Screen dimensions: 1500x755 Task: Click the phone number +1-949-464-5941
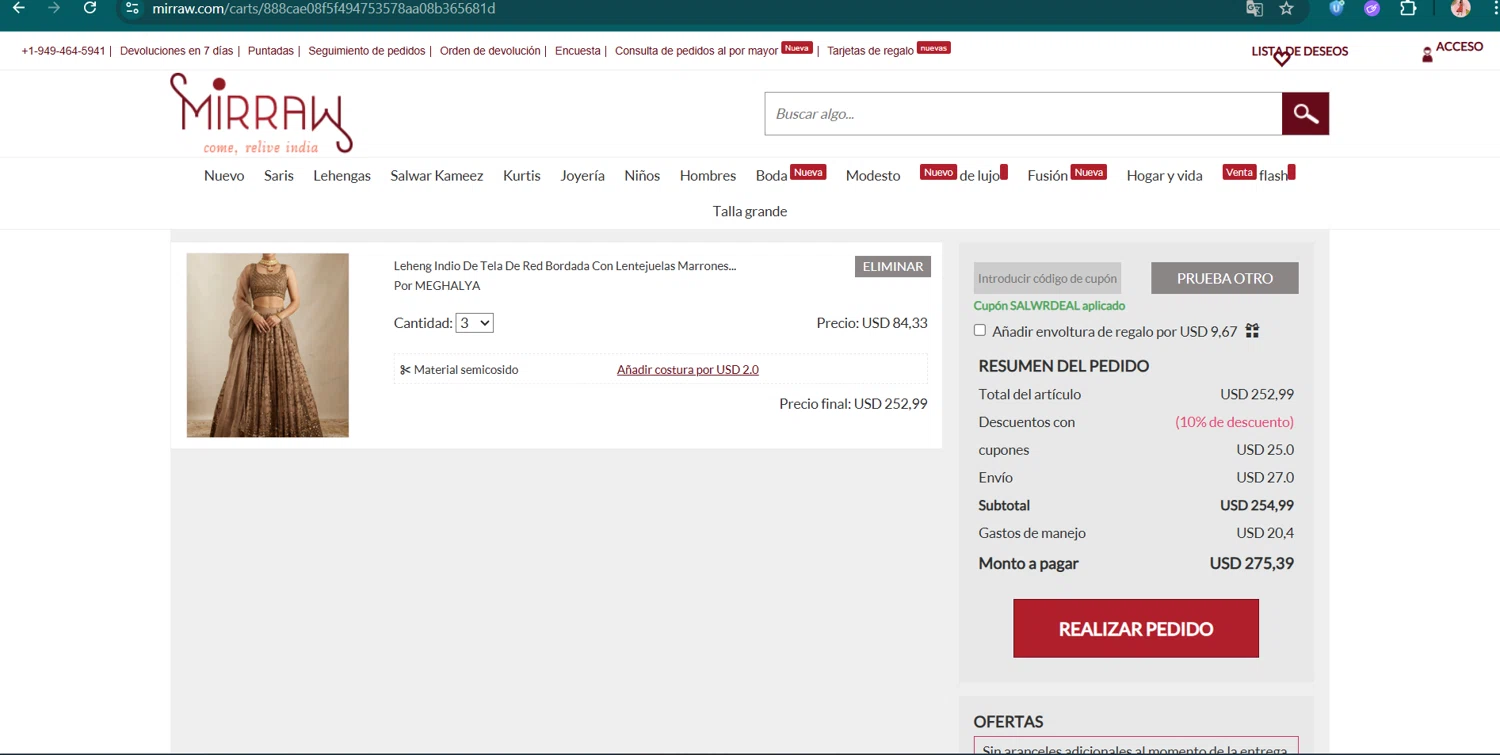[x=63, y=51]
